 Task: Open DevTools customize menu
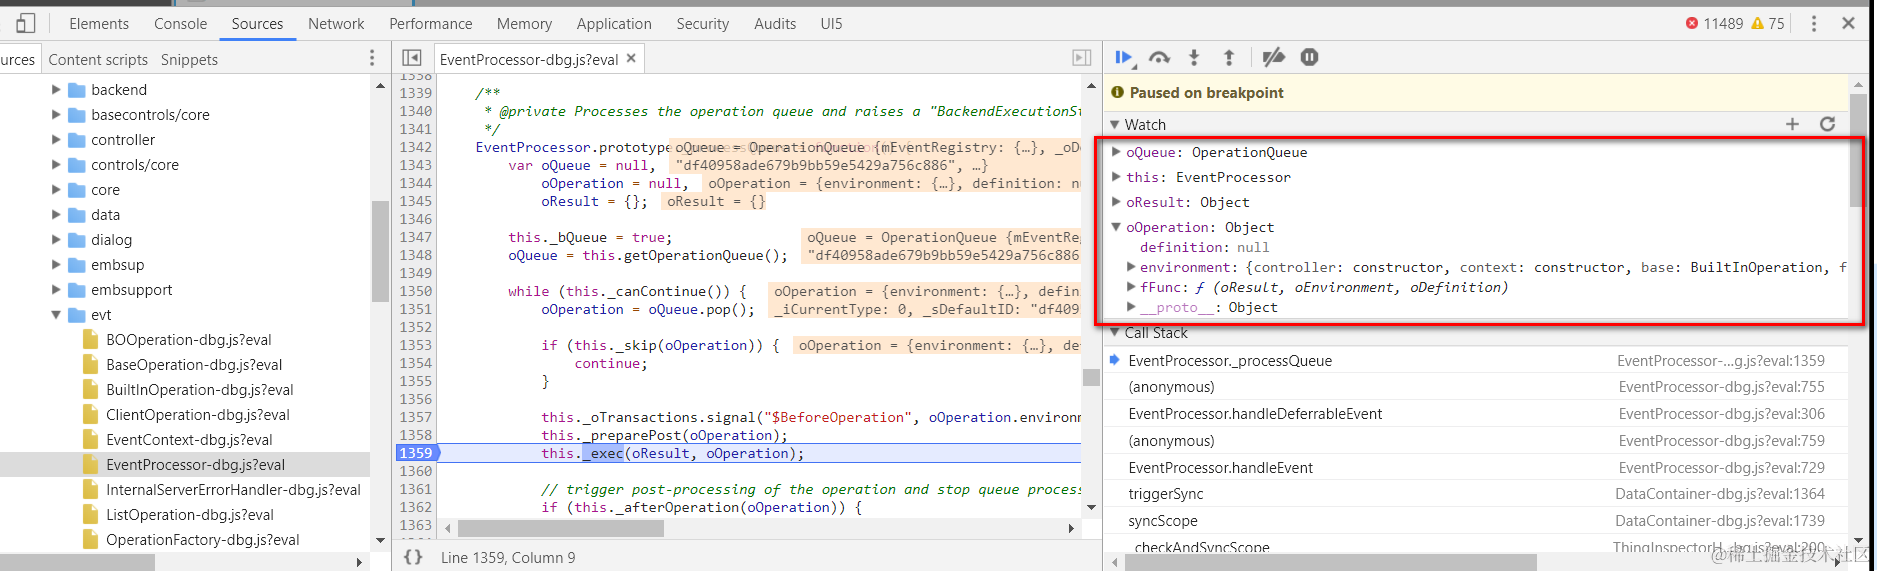click(x=1813, y=23)
